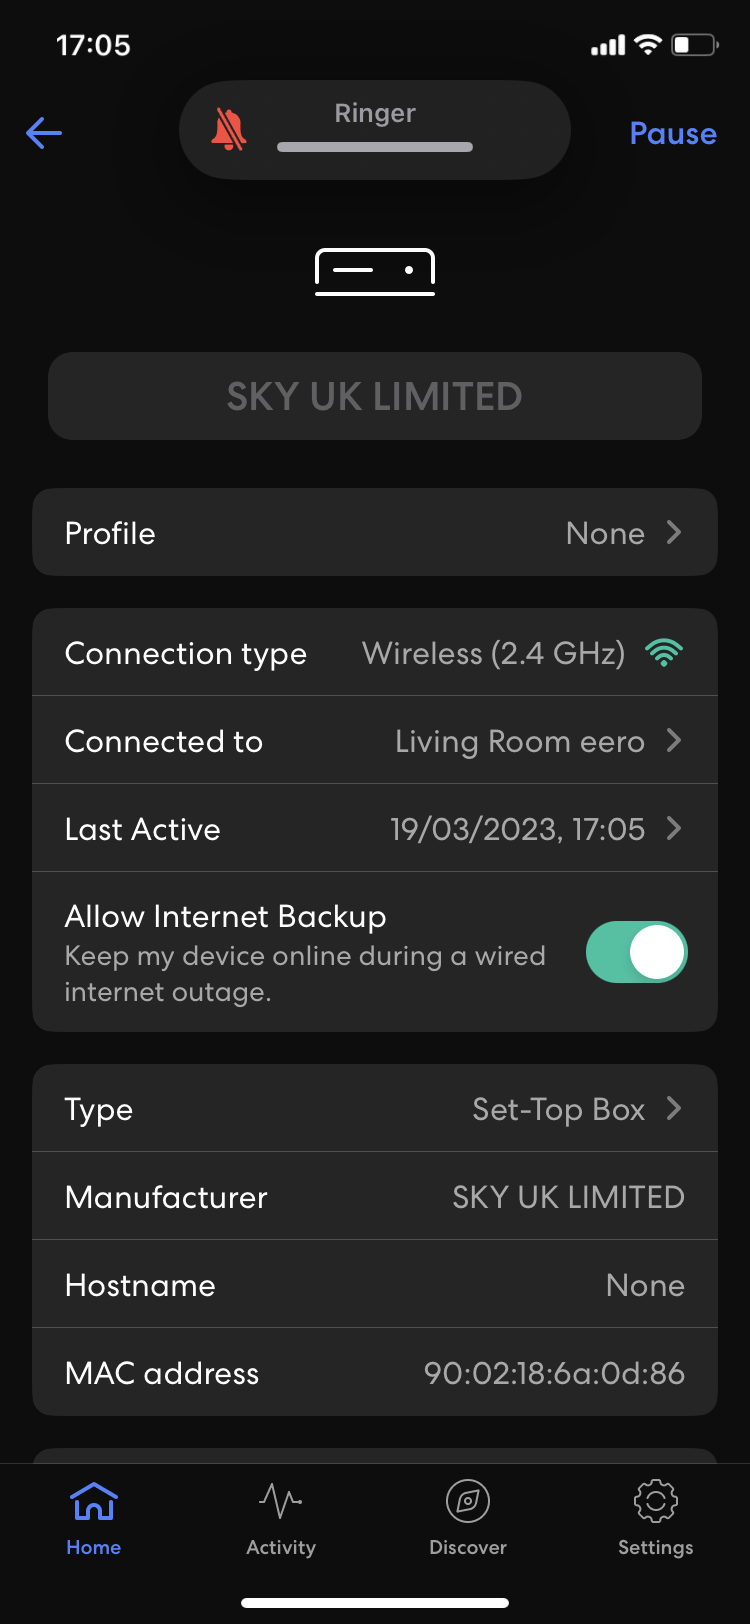The image size is (750, 1624).
Task: Adjust the Ringer volume slider
Action: coord(375,147)
